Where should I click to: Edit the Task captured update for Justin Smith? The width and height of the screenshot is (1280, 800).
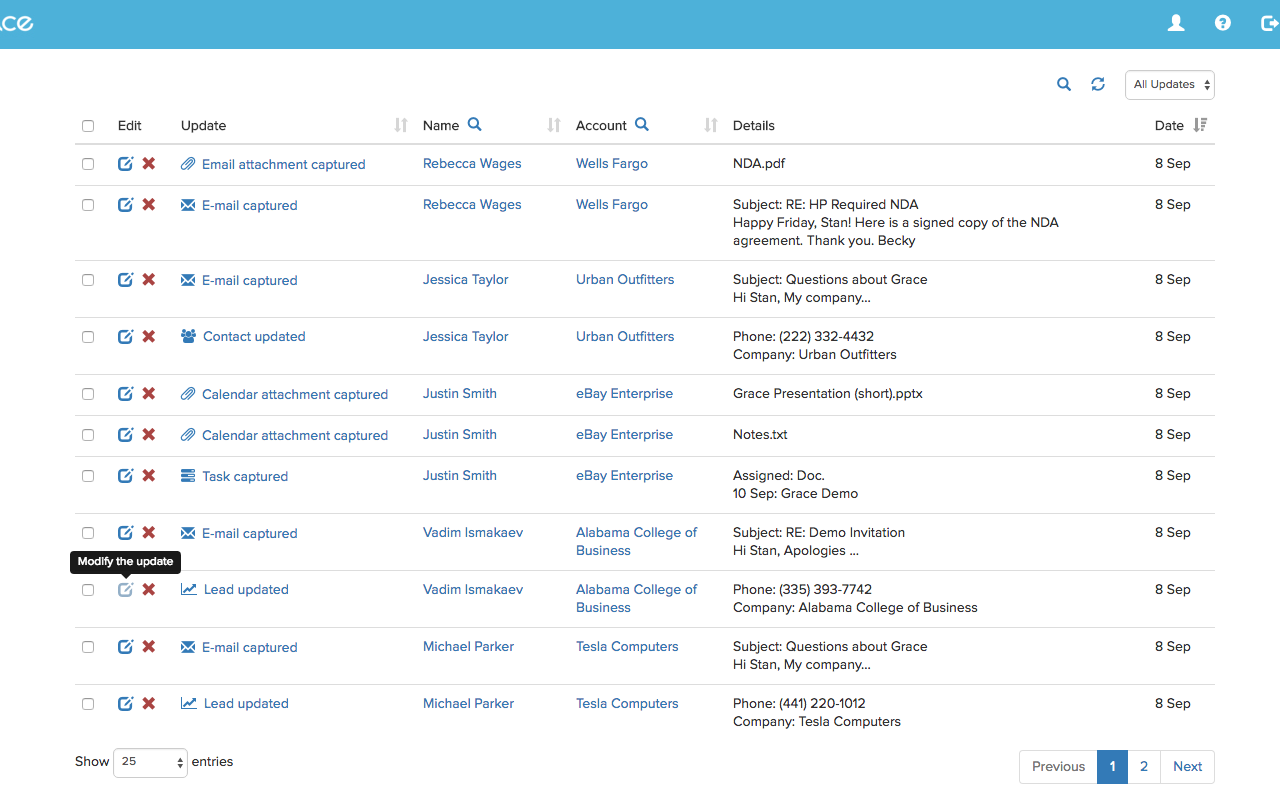(125, 475)
